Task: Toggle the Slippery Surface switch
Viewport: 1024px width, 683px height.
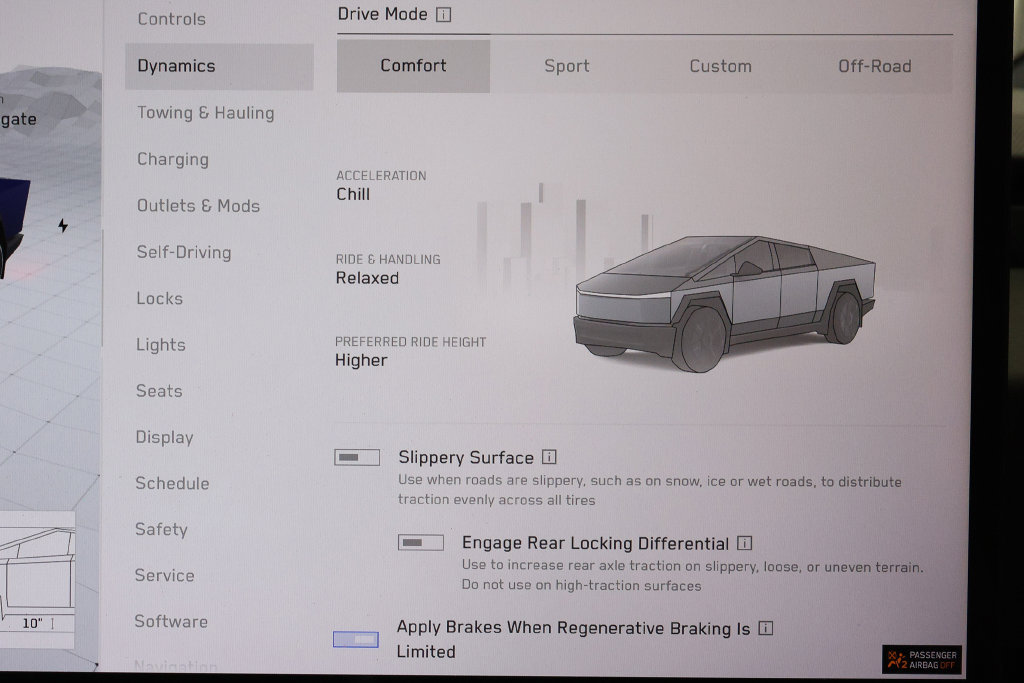Action: (357, 457)
